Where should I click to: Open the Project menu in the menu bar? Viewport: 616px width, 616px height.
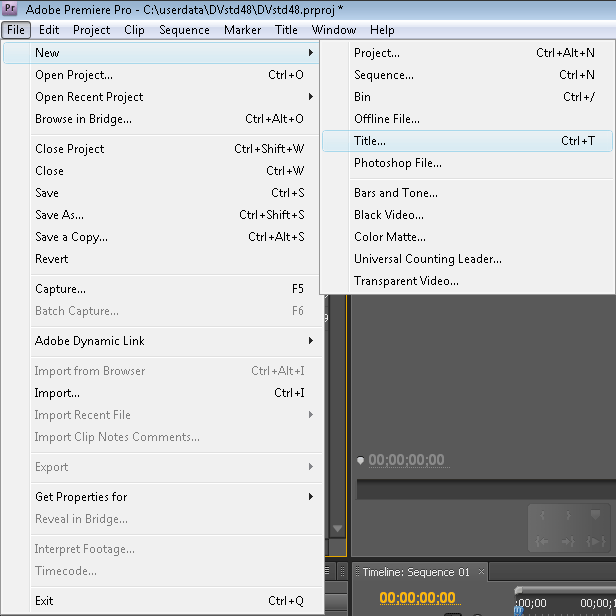92,30
